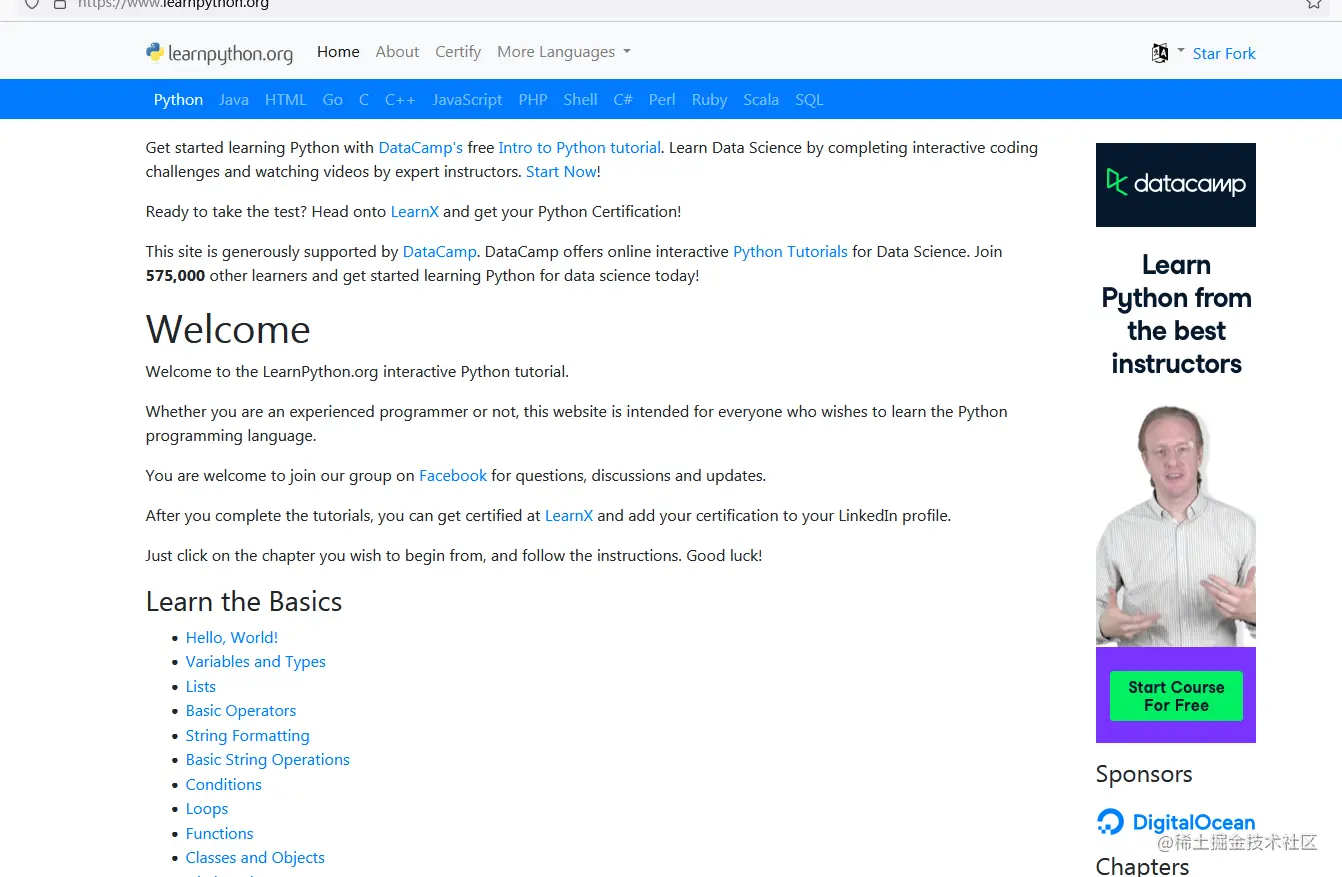Switch to the Scala tab
The image size is (1342, 877).
(761, 100)
